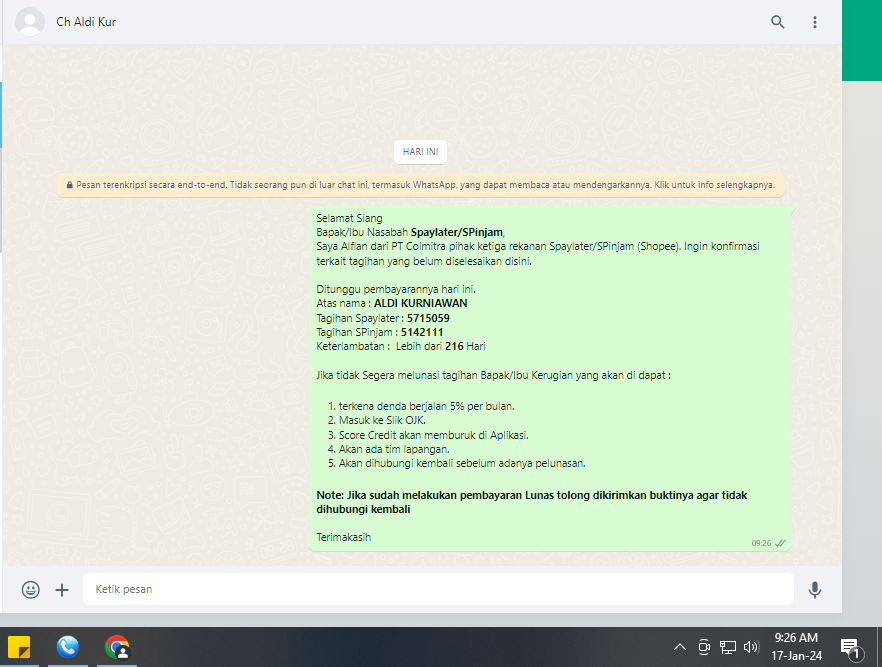Check double-tick status on the 09:26 message
Screen dimensions: 882x667
coord(780,543)
